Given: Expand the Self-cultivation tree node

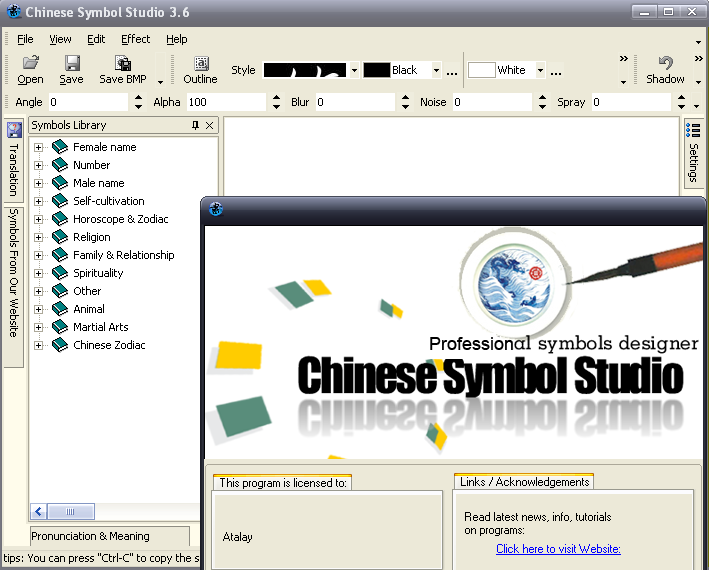Looking at the screenshot, I should (38, 202).
